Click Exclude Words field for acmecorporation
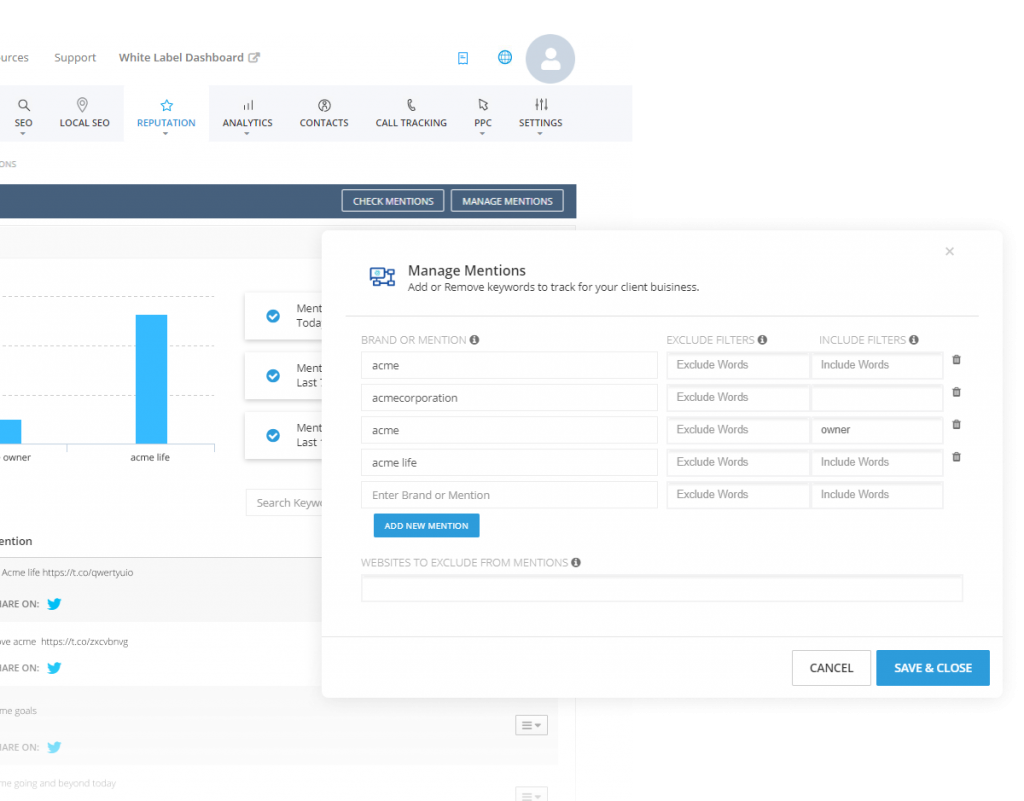 [738, 398]
